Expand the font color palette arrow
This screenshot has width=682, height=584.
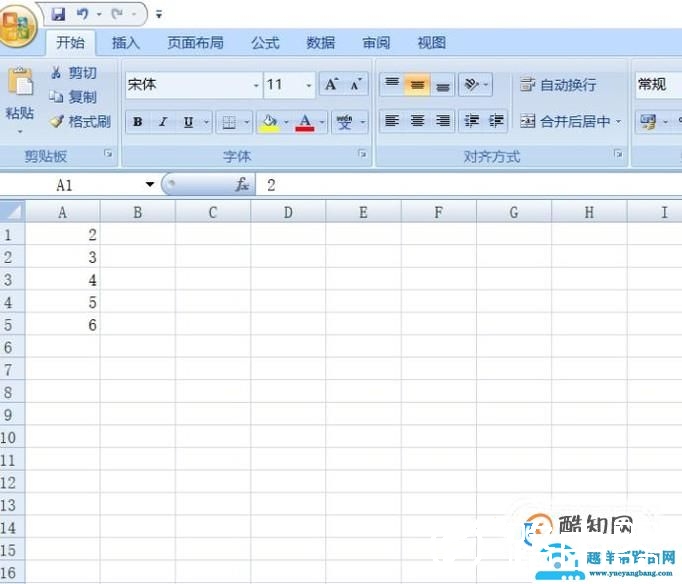point(322,122)
